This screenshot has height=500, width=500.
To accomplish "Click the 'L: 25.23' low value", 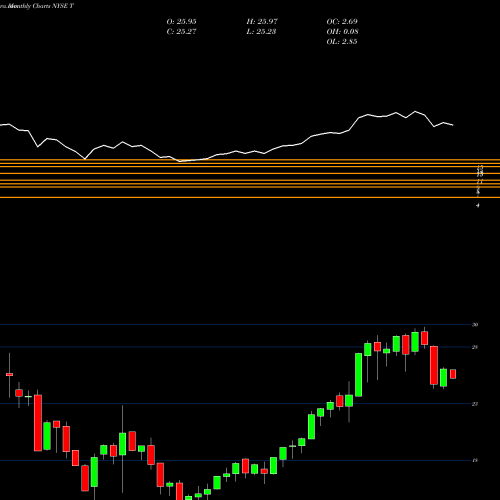I will point(261,32).
